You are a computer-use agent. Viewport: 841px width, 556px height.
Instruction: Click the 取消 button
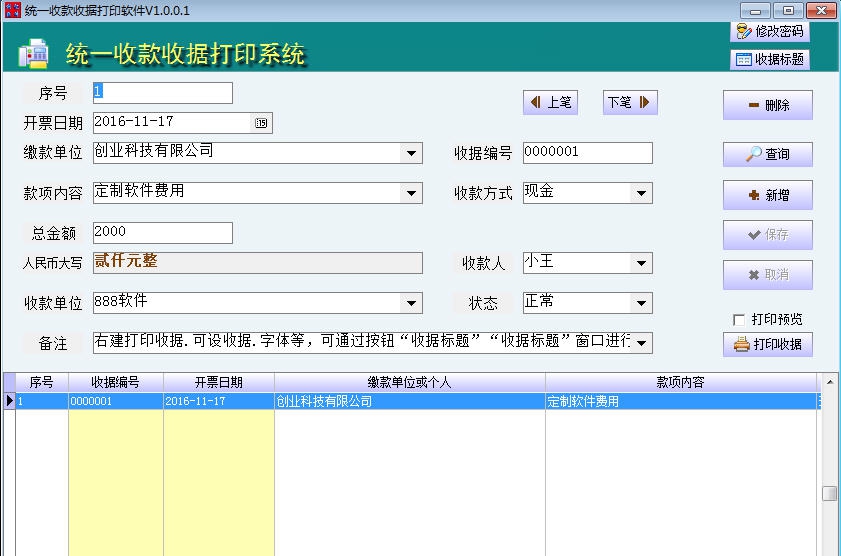click(768, 275)
